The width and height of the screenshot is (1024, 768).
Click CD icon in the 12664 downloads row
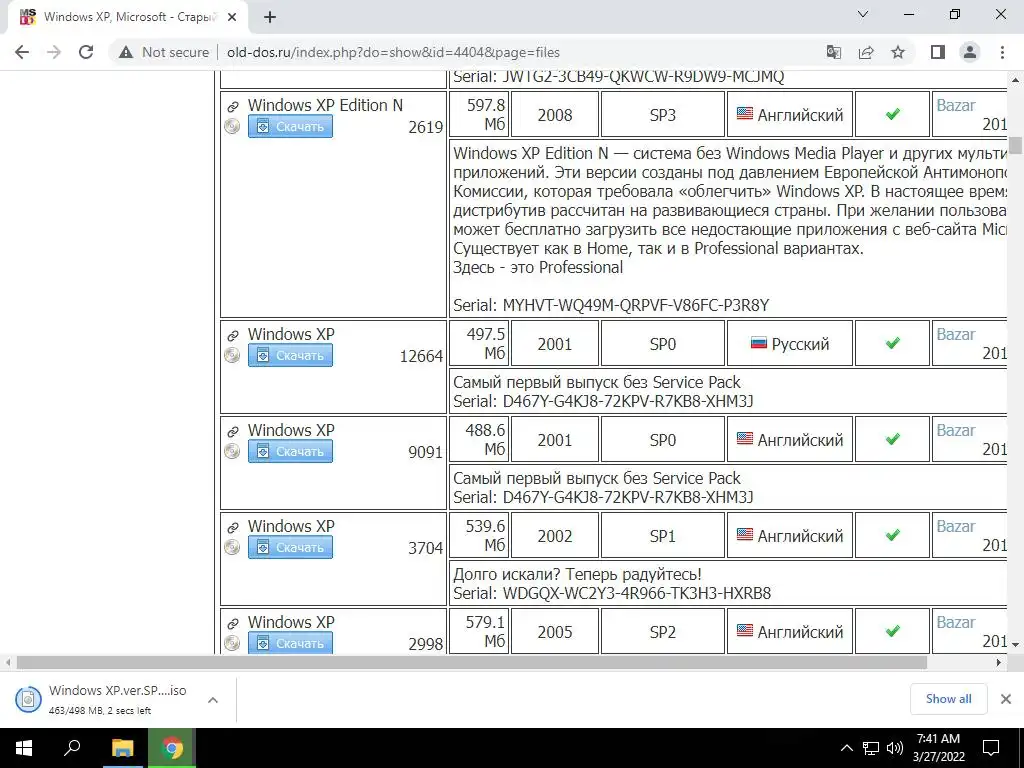(232, 355)
